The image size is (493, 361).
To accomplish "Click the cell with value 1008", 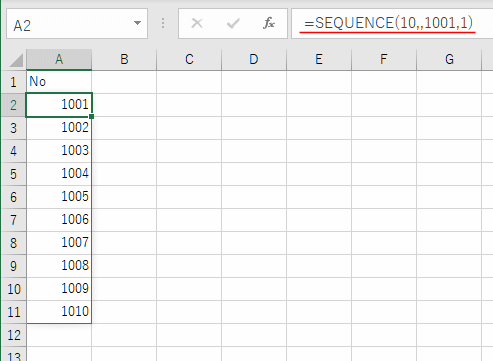I will 59,266.
